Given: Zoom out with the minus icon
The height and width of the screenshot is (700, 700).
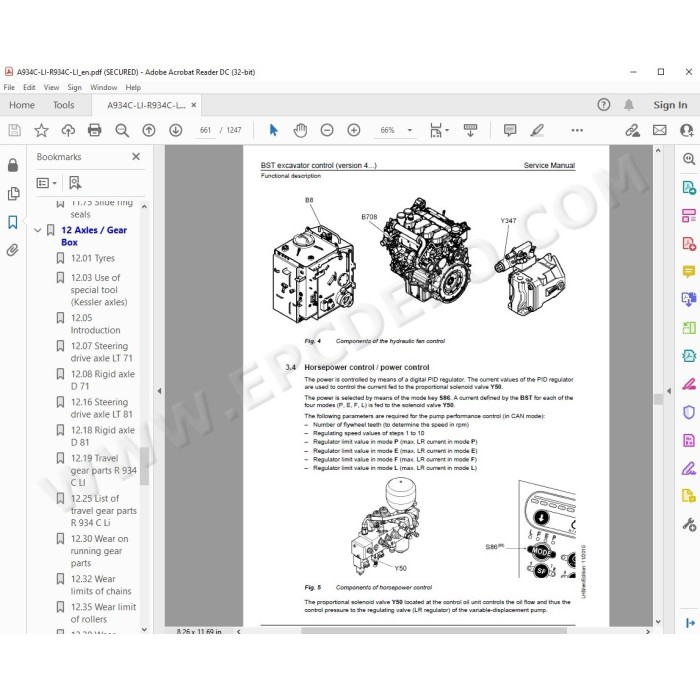Looking at the screenshot, I should pos(327,130).
